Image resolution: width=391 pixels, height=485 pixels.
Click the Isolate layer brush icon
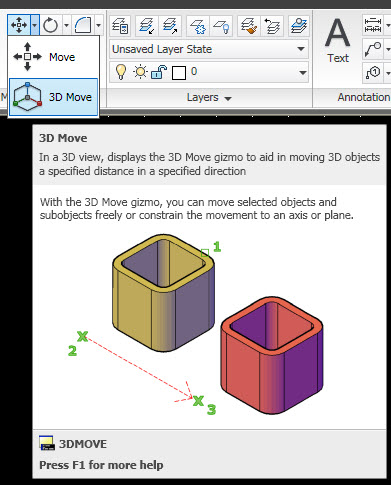click(x=249, y=26)
